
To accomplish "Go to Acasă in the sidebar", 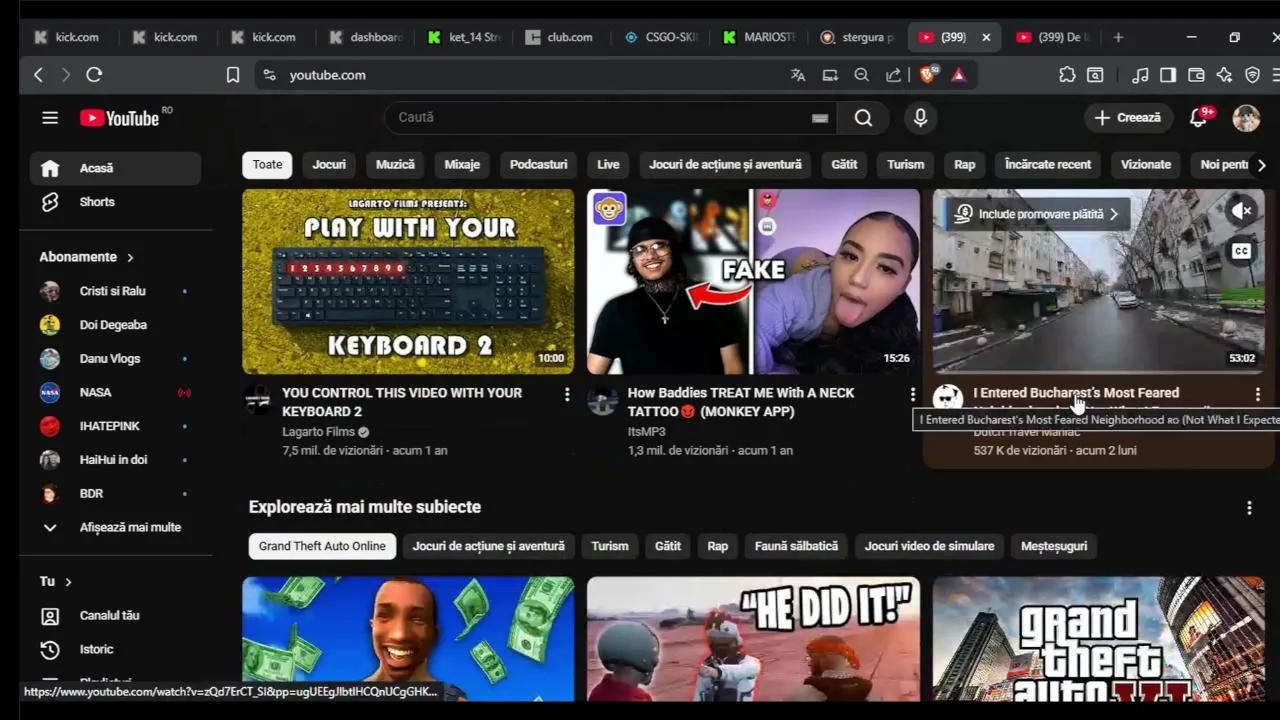I will point(116,168).
